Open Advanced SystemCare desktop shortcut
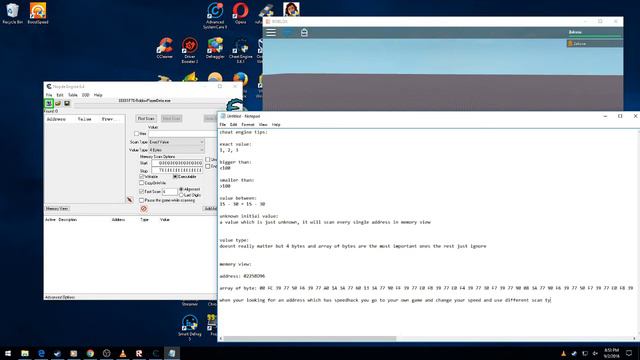This screenshot has height=360, width=640. point(215,16)
